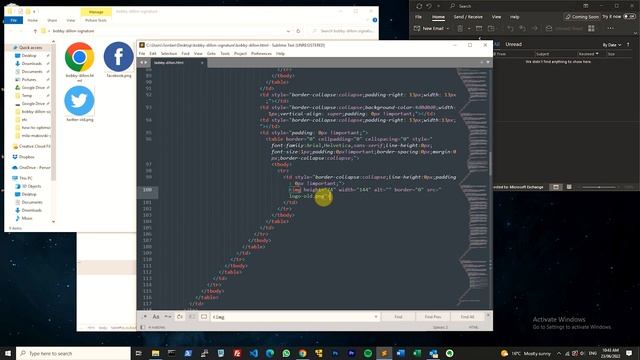
Task: Toggle in-selection option in find panel
Action: (191, 317)
